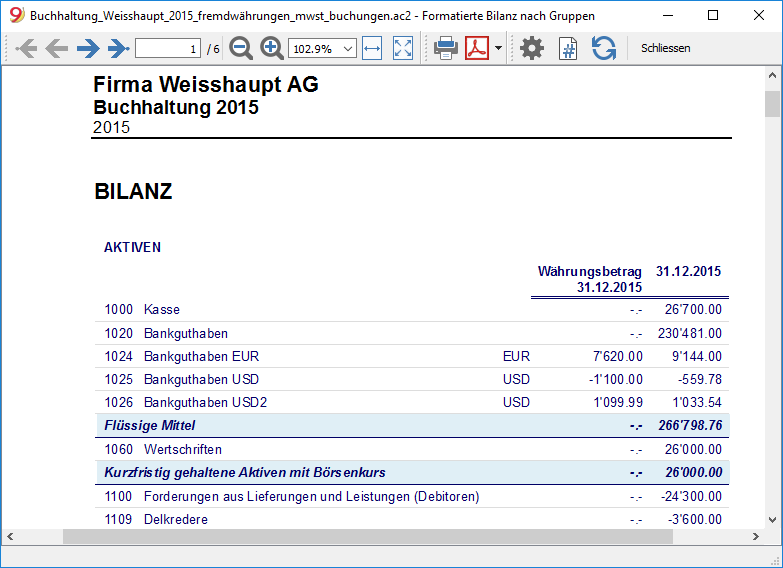Viewport: 783px width, 568px height.
Task: Click the '1100 Forderungen aus Lieferungen' row
Action: click(x=412, y=496)
